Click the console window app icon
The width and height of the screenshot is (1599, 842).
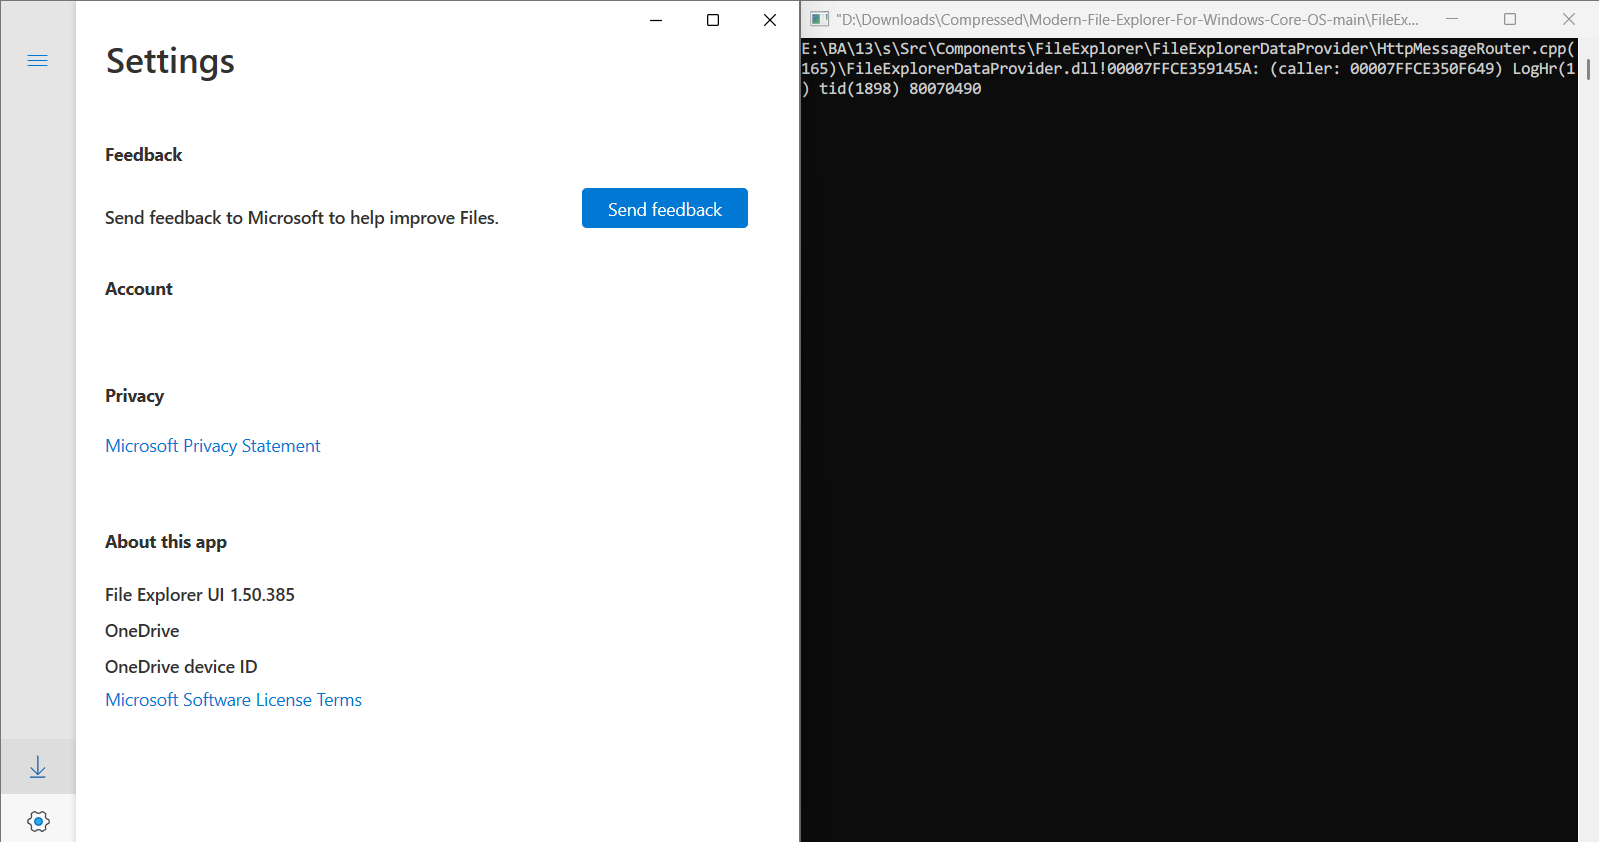pyautogui.click(x=819, y=19)
